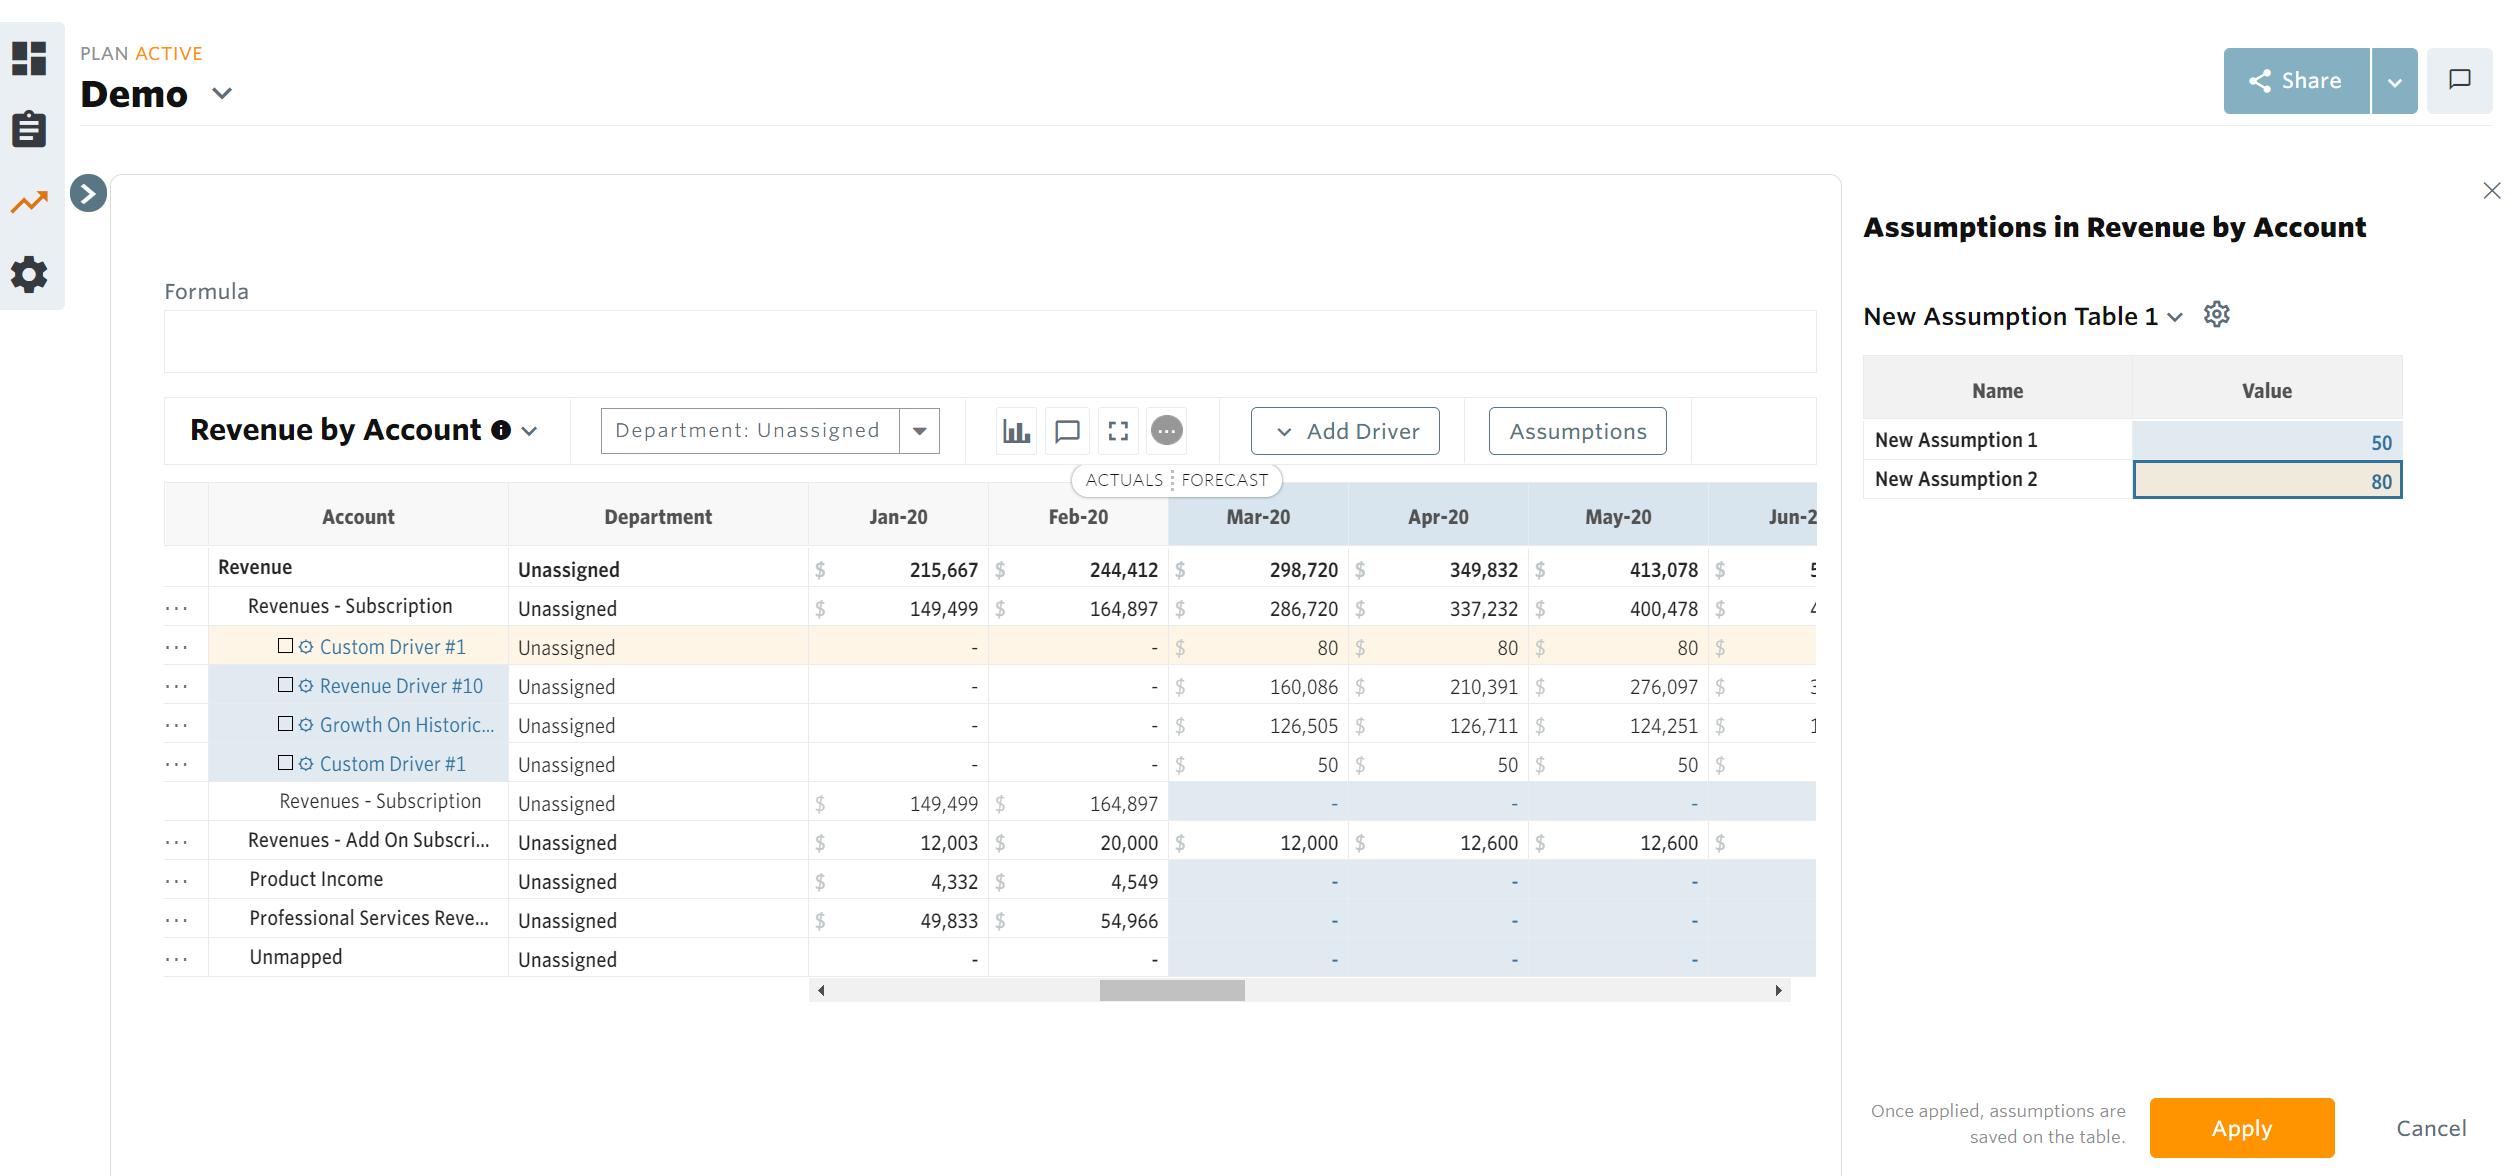Image resolution: width=2515 pixels, height=1176 pixels.
Task: Open row menu dots for Revenues - Subscription
Action: click(177, 608)
